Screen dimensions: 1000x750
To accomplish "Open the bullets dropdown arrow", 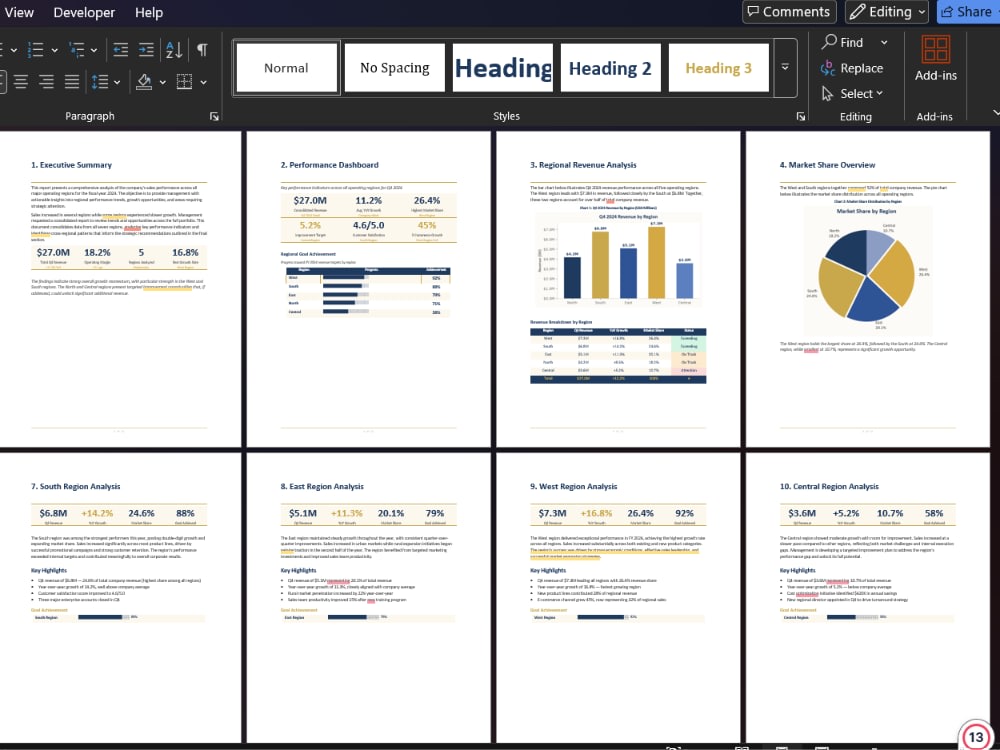I will point(13,50).
